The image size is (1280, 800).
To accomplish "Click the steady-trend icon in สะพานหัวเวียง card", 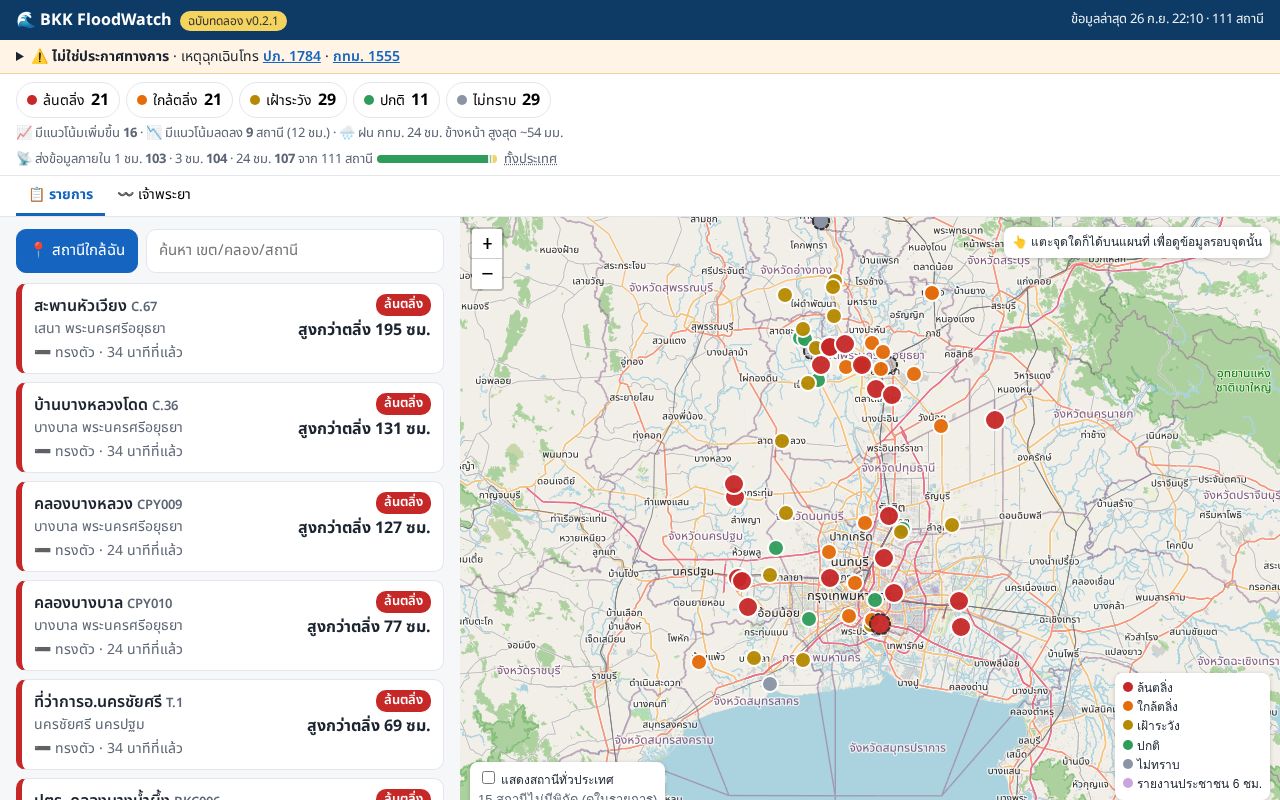I will tap(42, 352).
